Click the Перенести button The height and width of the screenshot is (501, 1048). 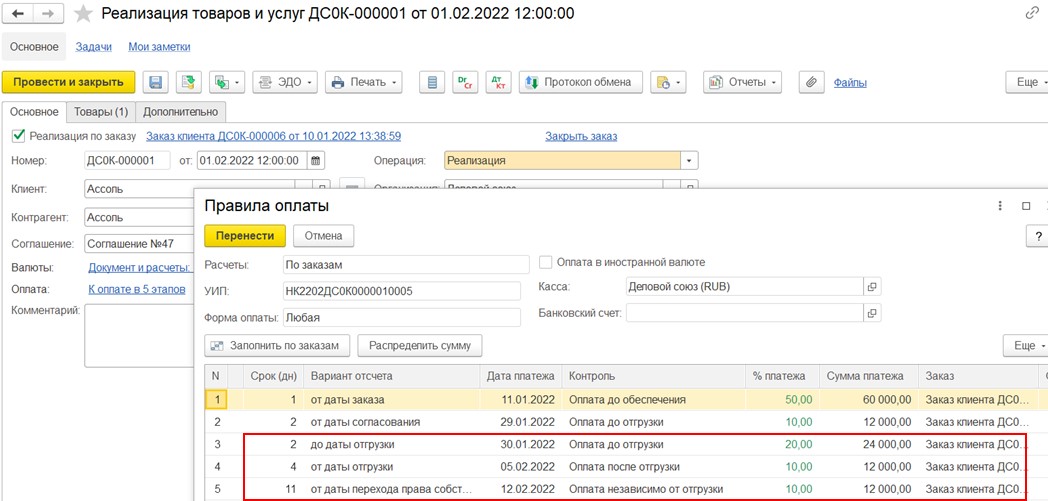tap(245, 236)
